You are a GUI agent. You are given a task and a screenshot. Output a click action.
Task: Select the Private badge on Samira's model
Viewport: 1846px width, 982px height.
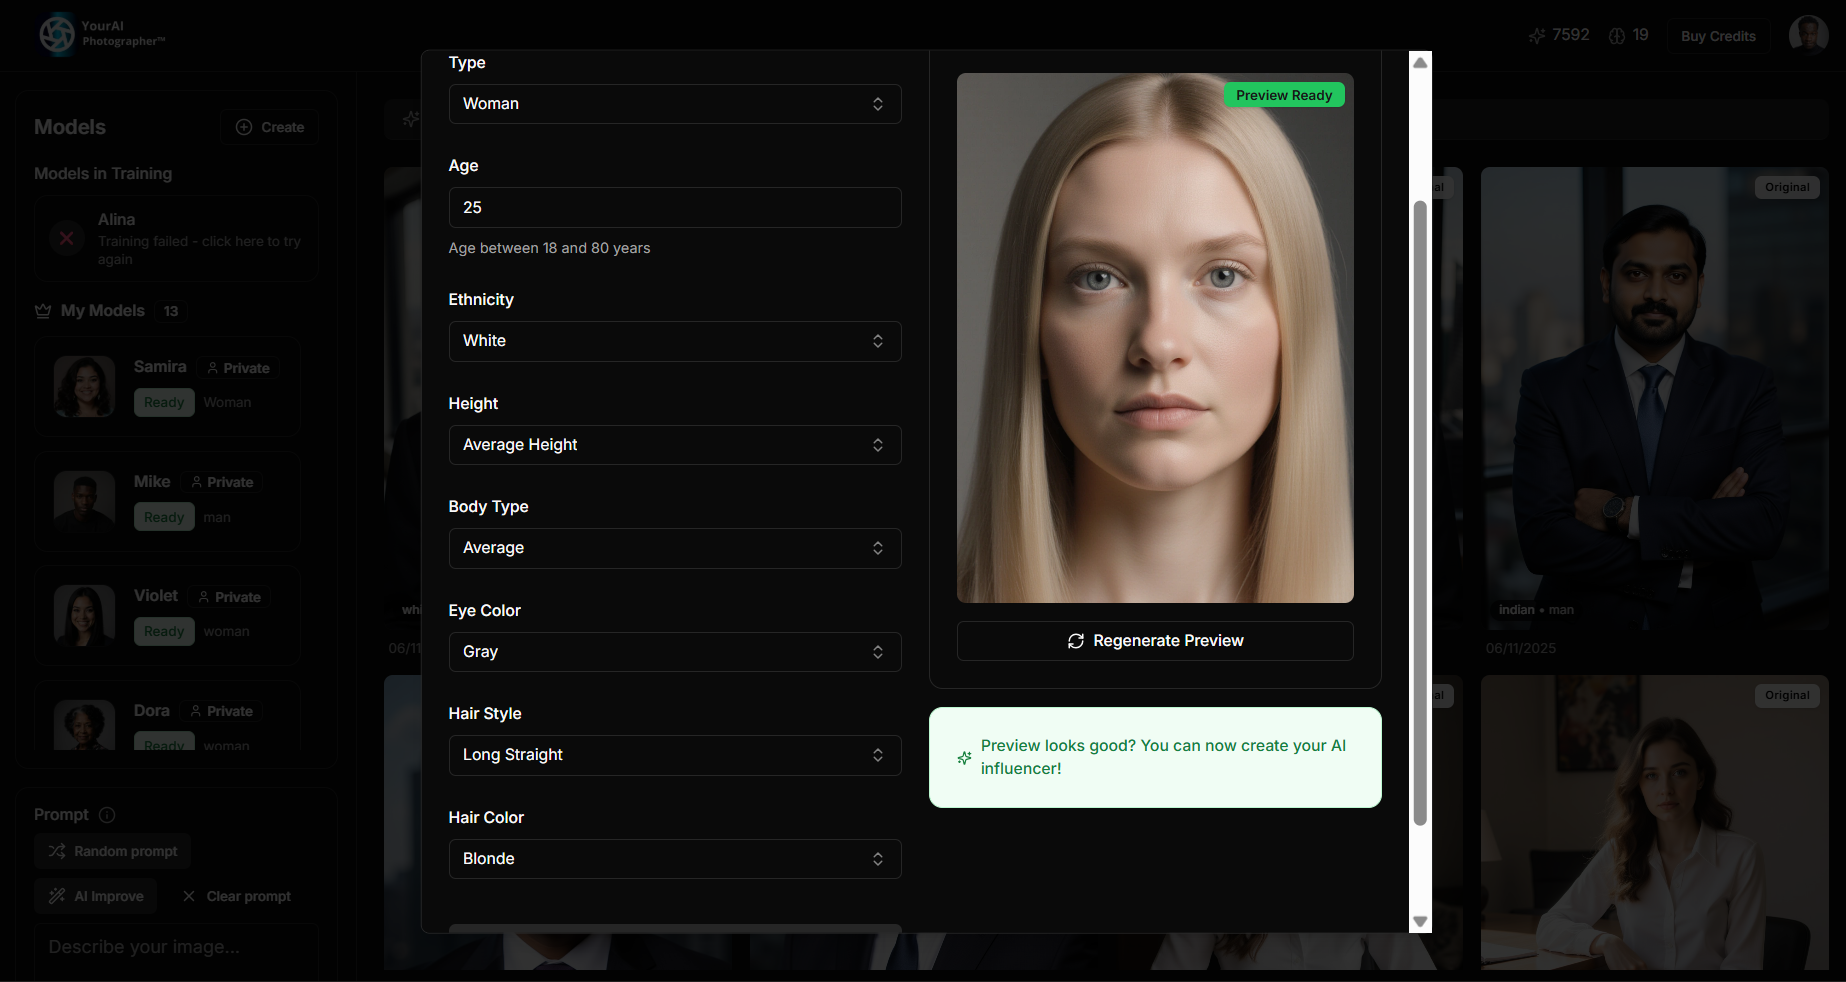point(237,368)
